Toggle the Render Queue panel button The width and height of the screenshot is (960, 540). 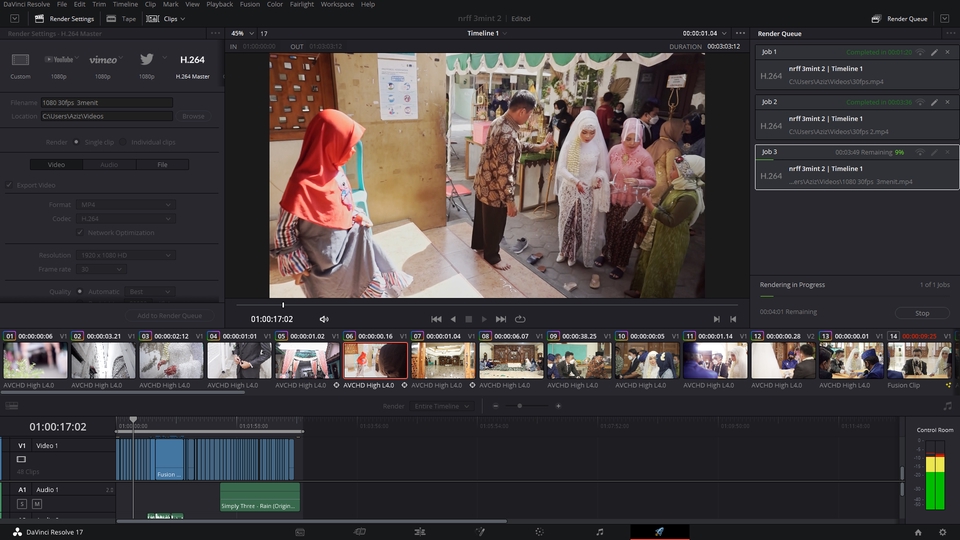pos(900,19)
